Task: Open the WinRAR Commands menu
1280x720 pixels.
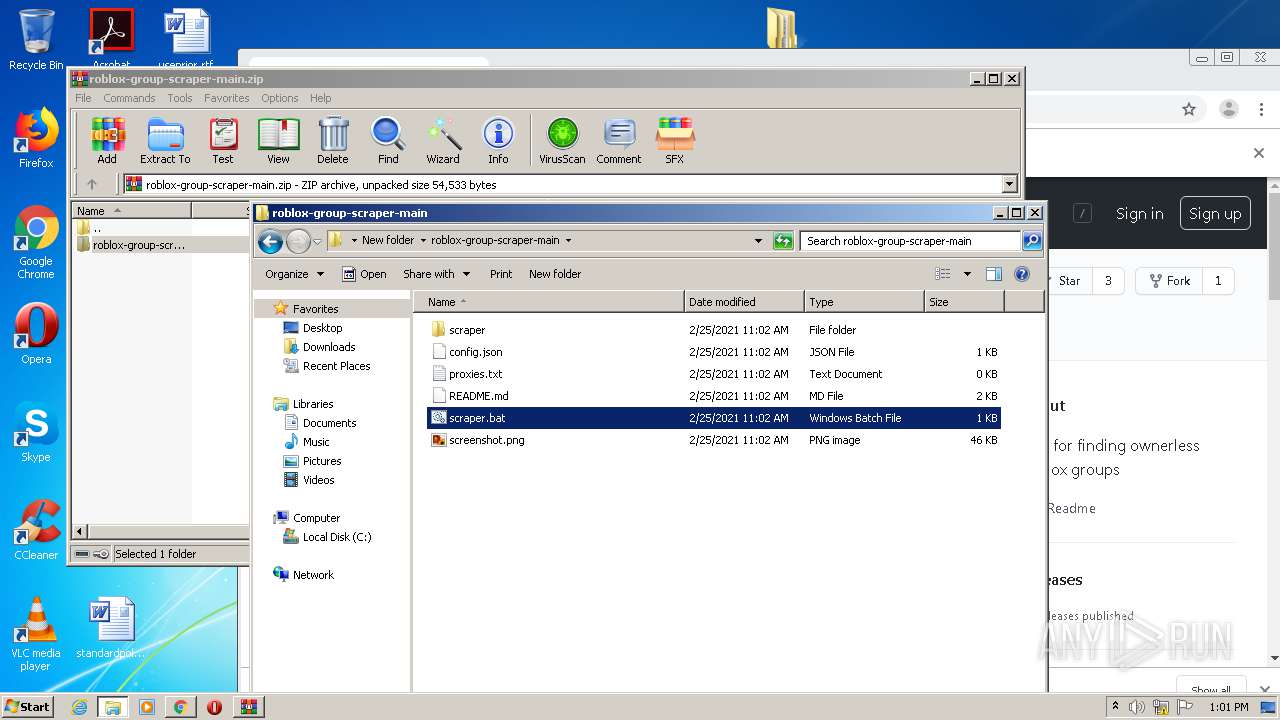Action: [129, 98]
